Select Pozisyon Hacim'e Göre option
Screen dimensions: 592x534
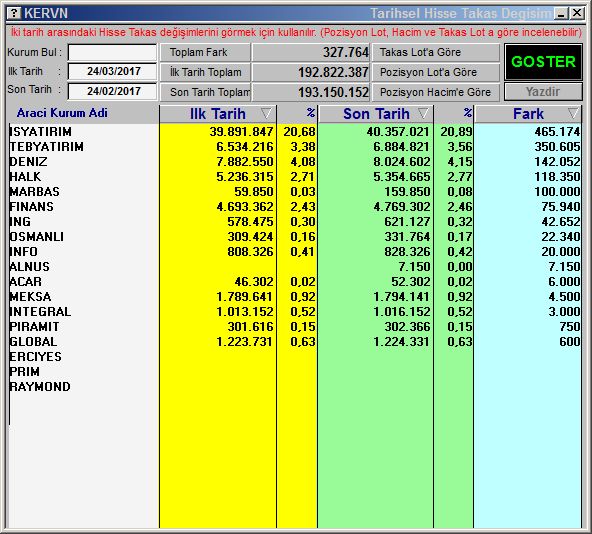(436, 92)
